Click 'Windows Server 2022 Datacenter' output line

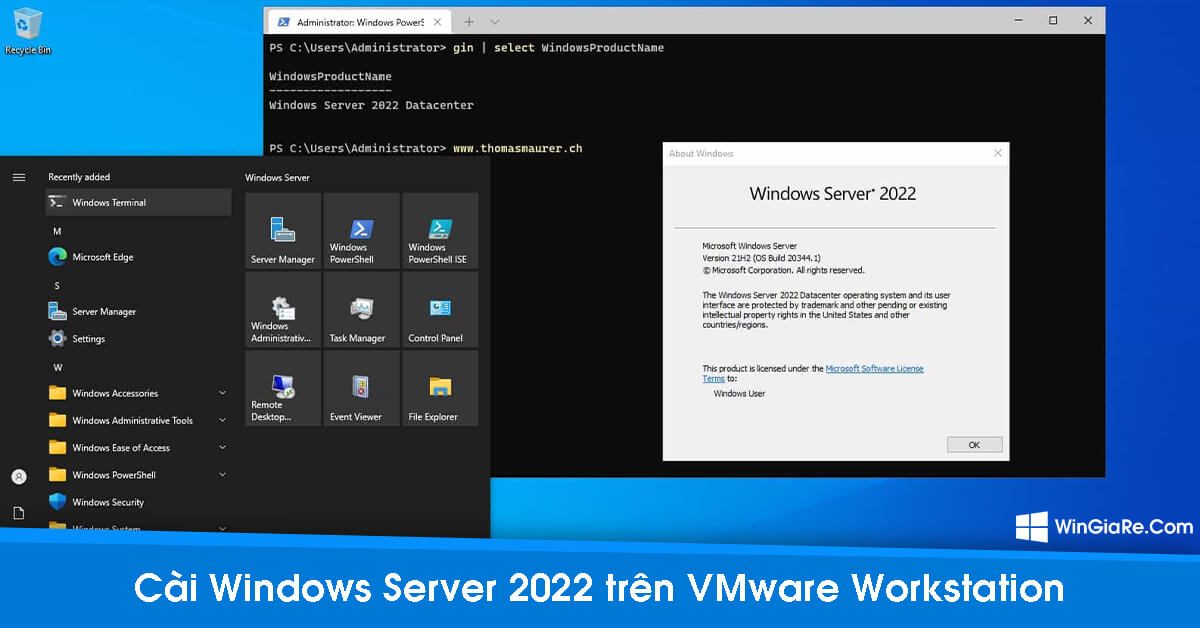371,105
